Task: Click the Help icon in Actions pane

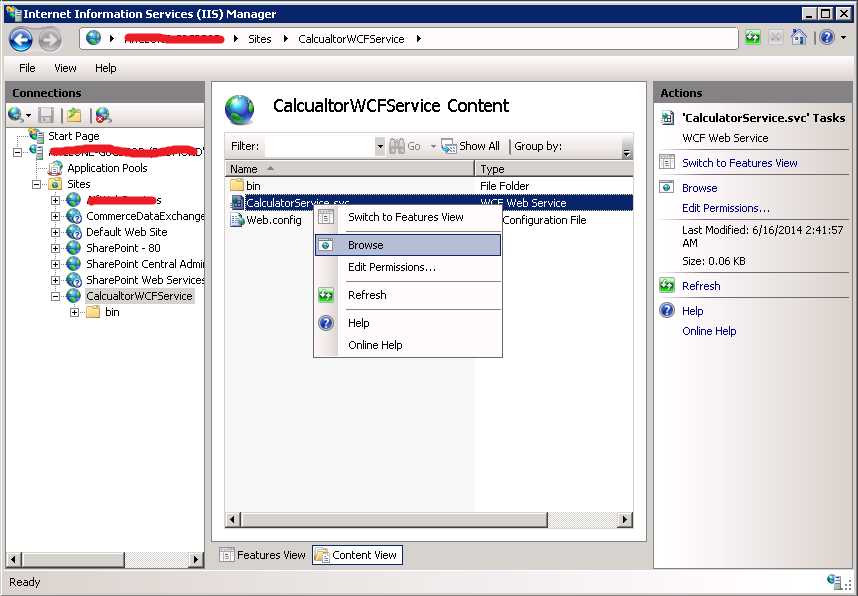Action: pyautogui.click(x=666, y=310)
